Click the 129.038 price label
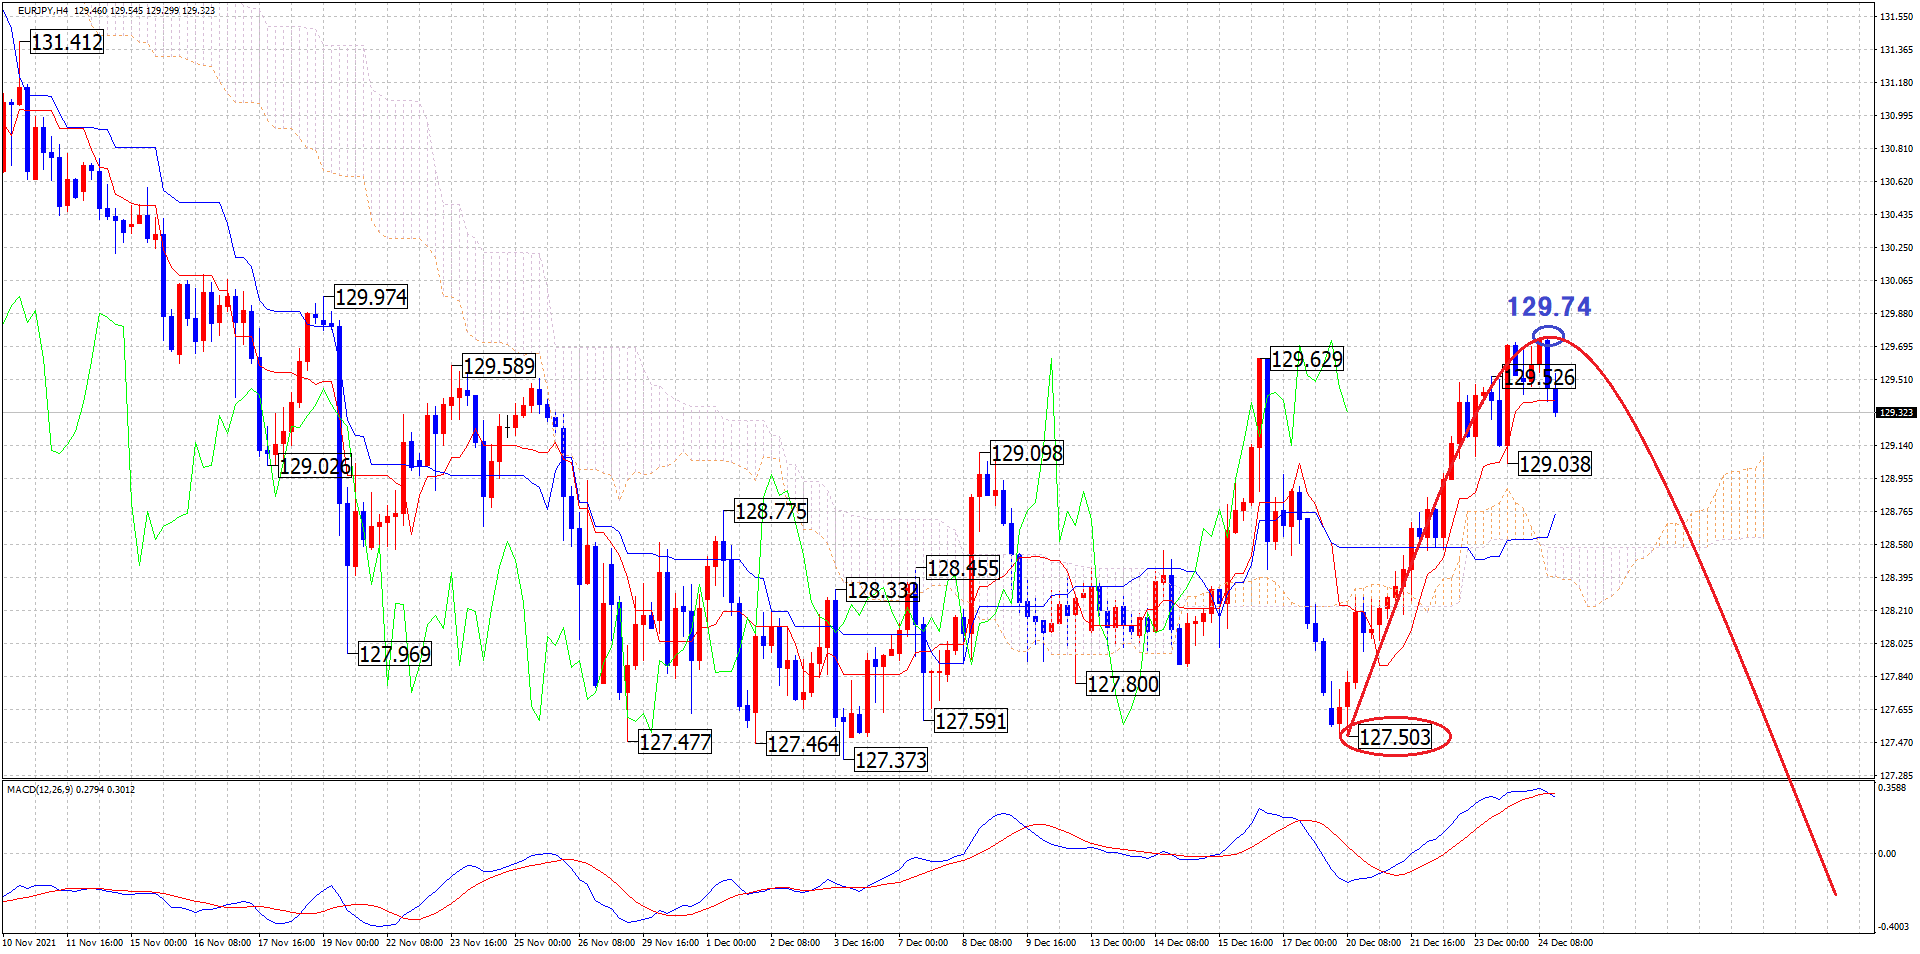The image size is (1920, 954). pos(1554,464)
